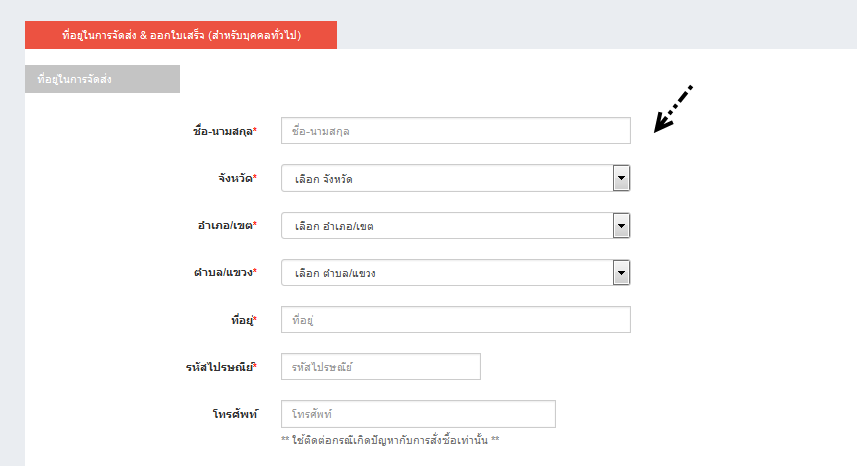Open the ตำบล/แขวง dropdown arrow button
This screenshot has width=857, height=466.
tap(621, 273)
